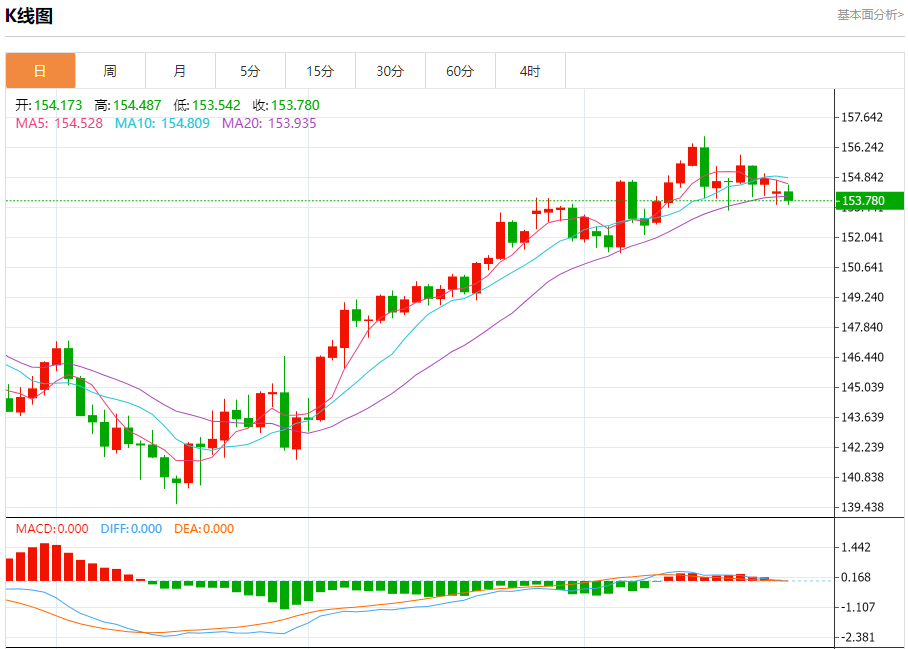
Task: Click the 152.041 price axis label
Action: pyautogui.click(x=862, y=237)
